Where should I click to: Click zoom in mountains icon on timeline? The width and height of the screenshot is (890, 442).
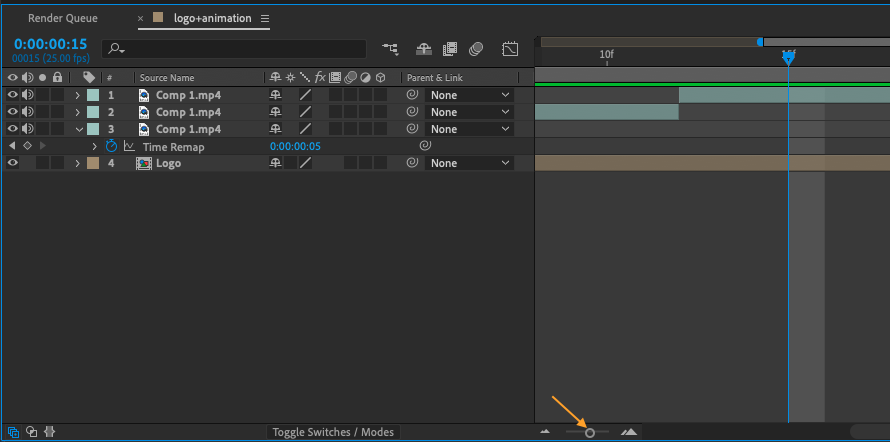pyautogui.click(x=628, y=432)
